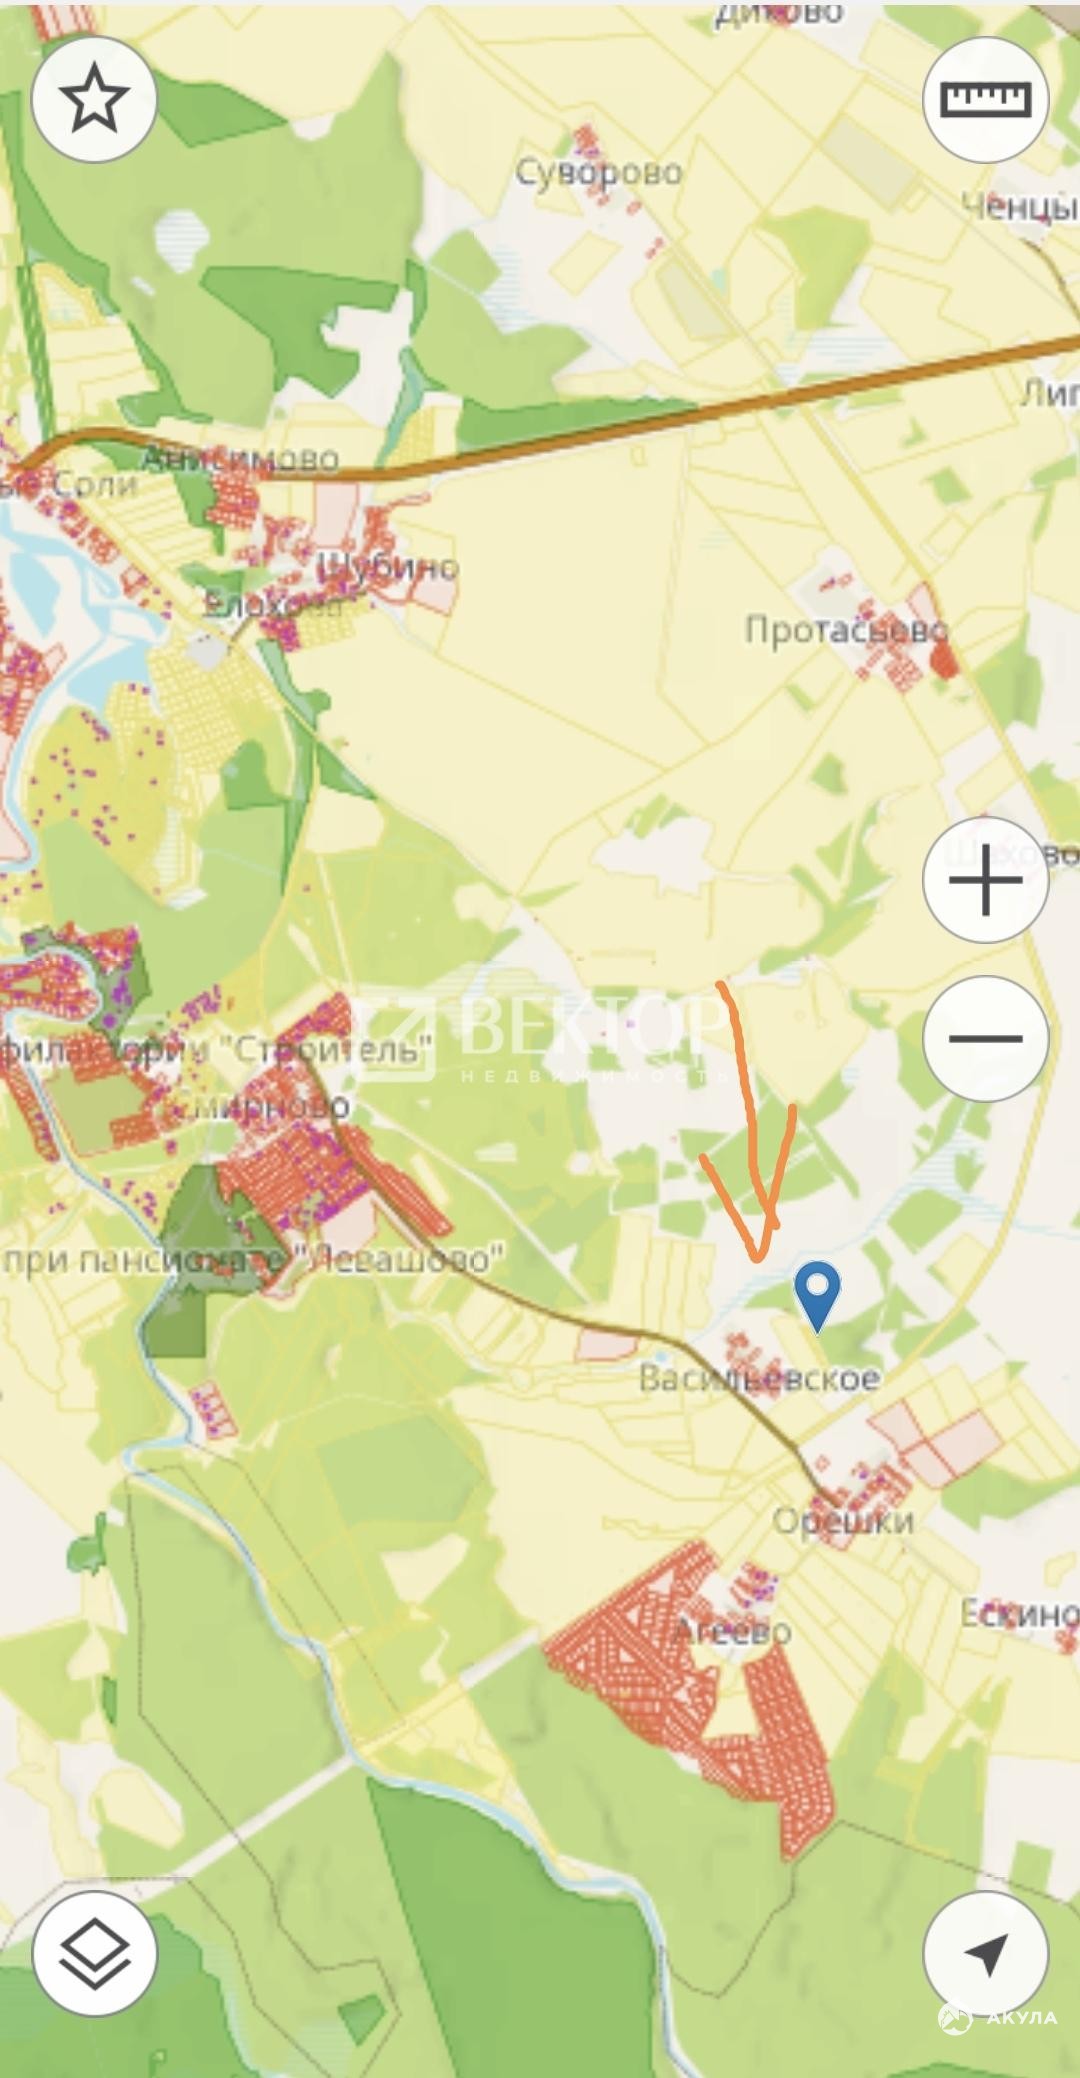Select the blue location pin marker
Image resolution: width=1080 pixels, height=2078 pixels.
(x=818, y=1296)
